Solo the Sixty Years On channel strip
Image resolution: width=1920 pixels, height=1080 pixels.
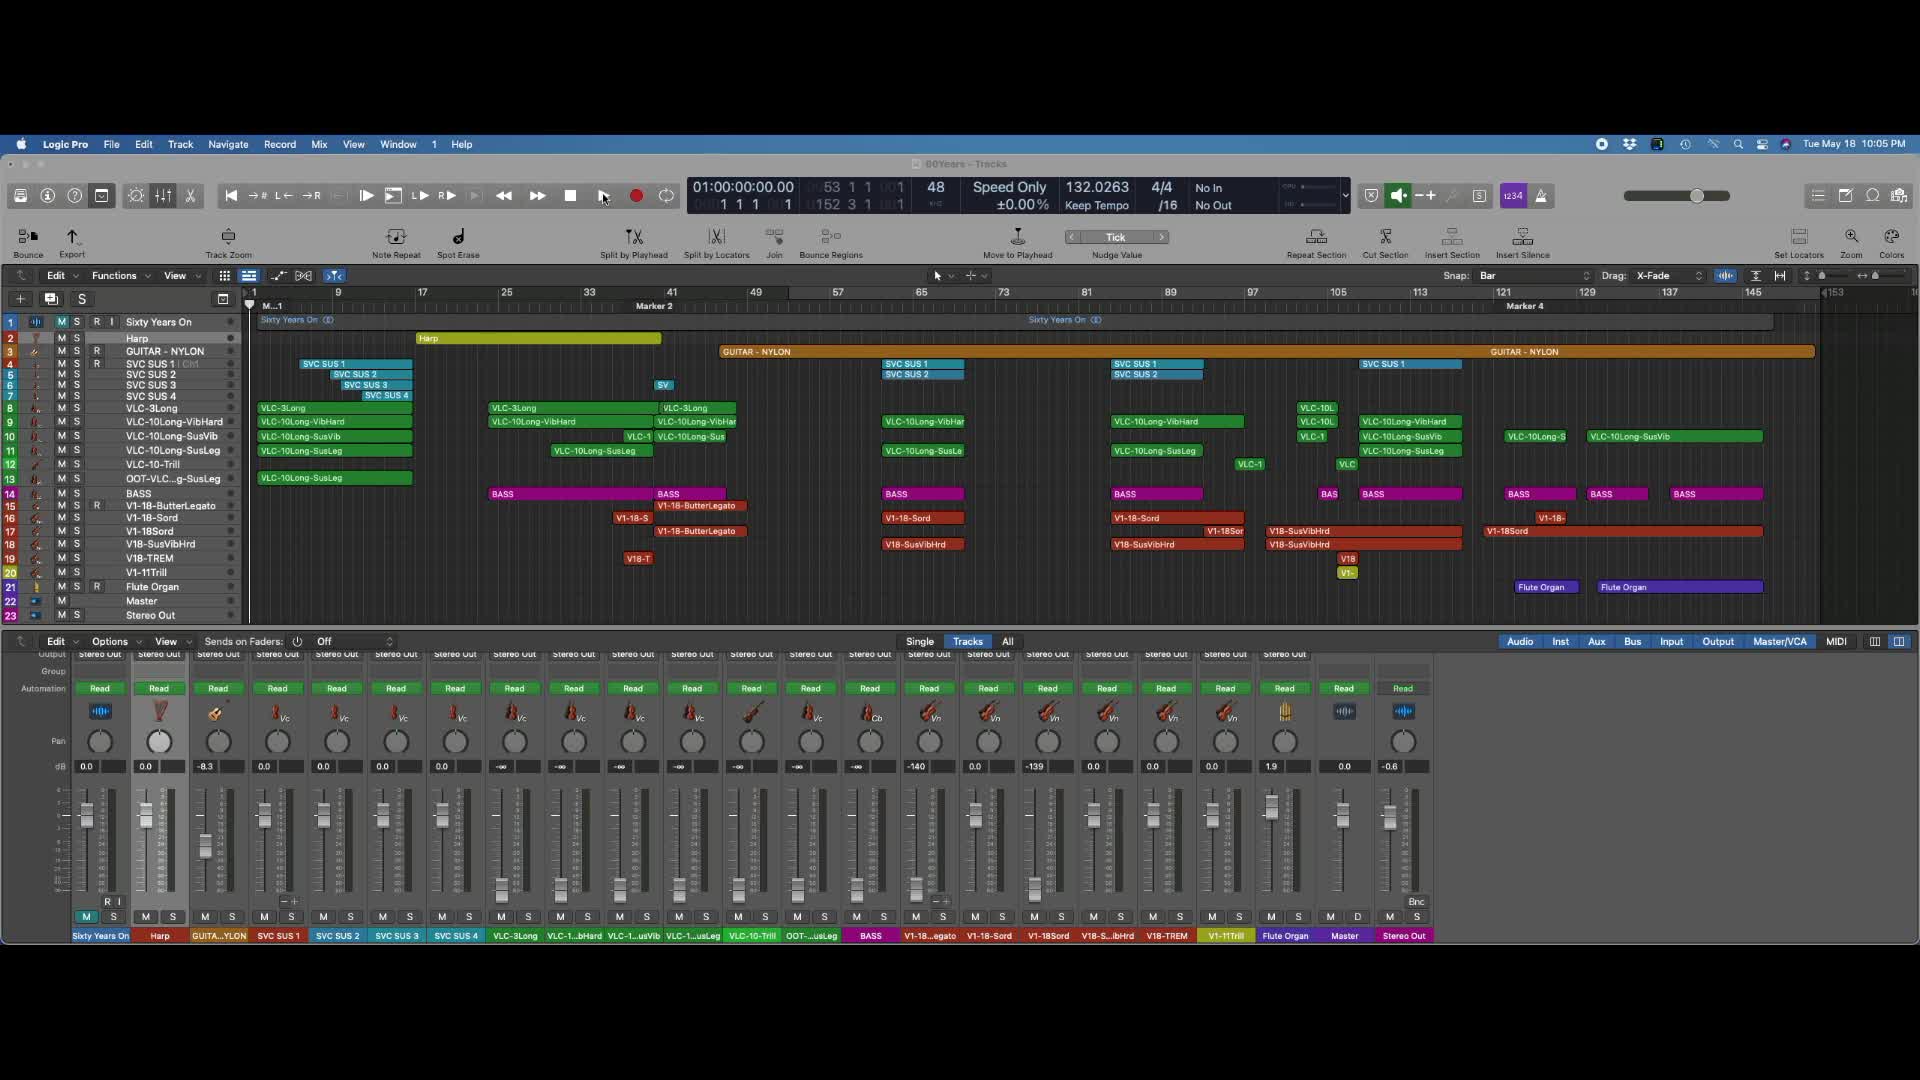click(113, 917)
